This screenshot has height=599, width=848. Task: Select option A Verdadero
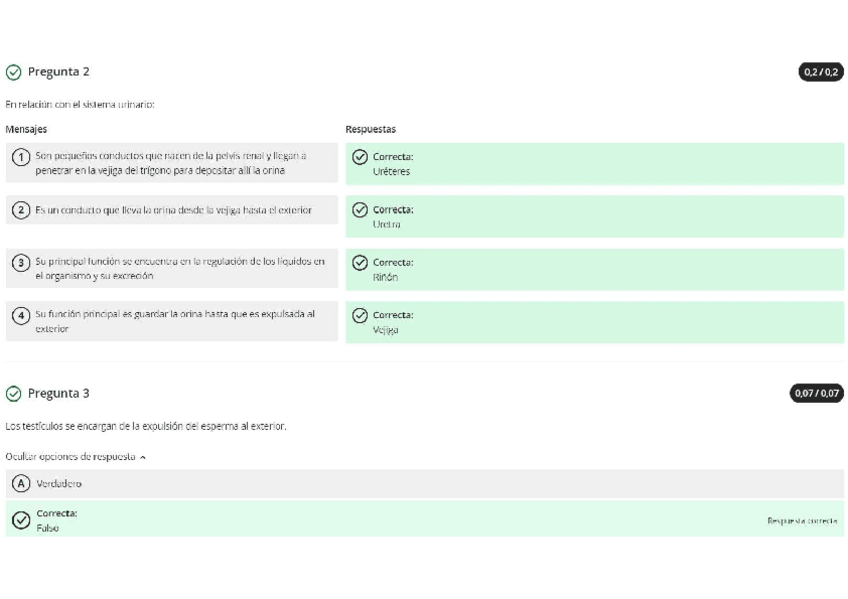tap(20, 484)
